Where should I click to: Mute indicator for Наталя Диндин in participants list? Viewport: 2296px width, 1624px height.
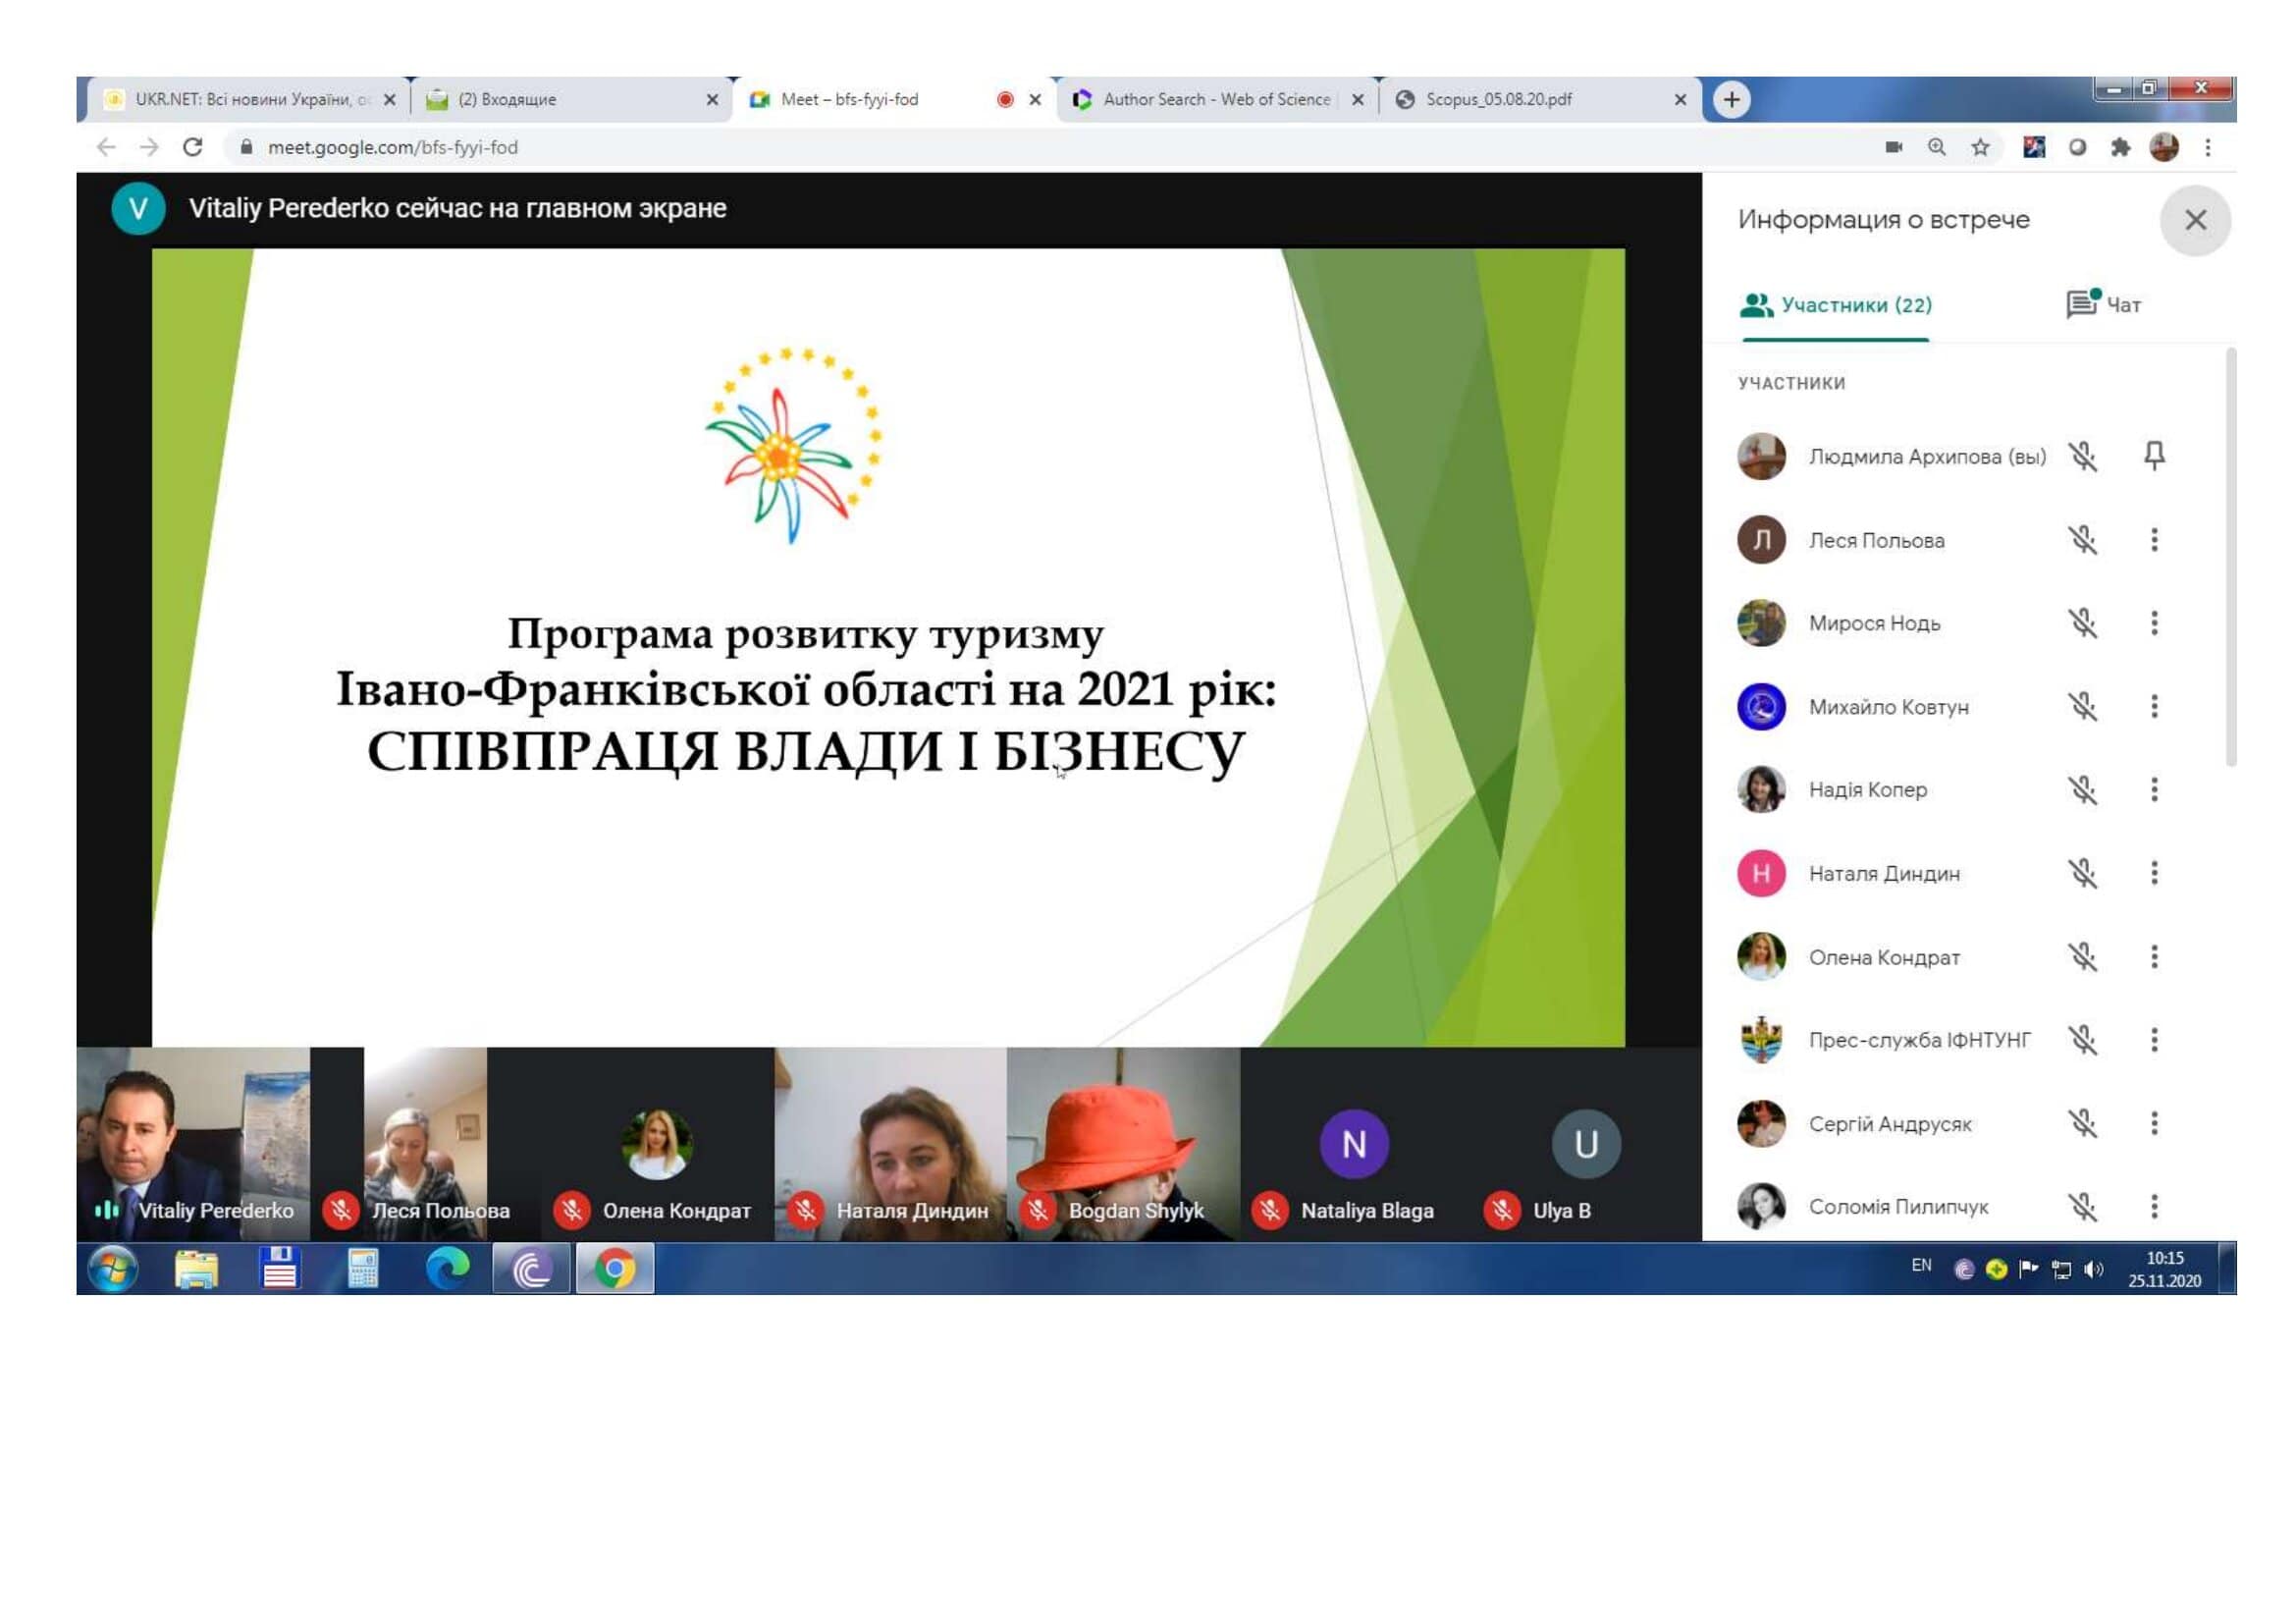point(2086,873)
